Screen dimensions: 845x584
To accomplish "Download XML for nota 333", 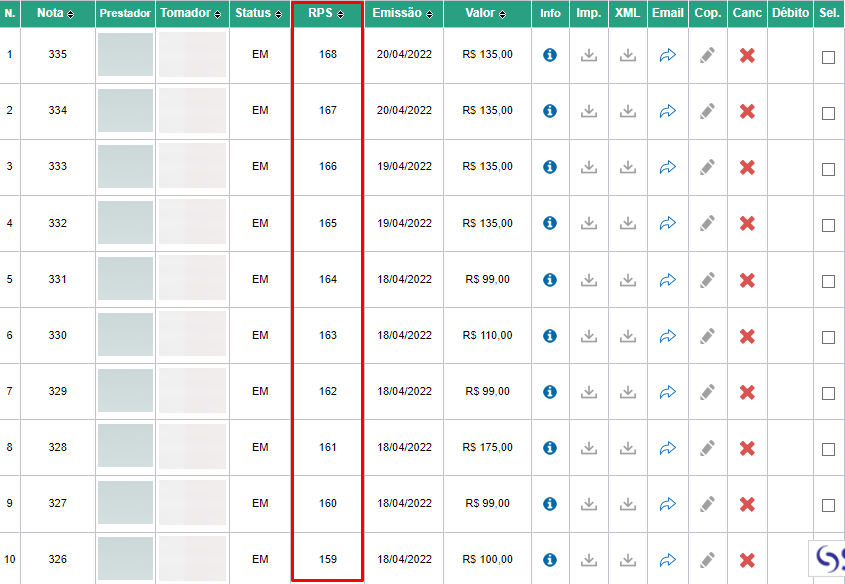I will tap(627, 167).
